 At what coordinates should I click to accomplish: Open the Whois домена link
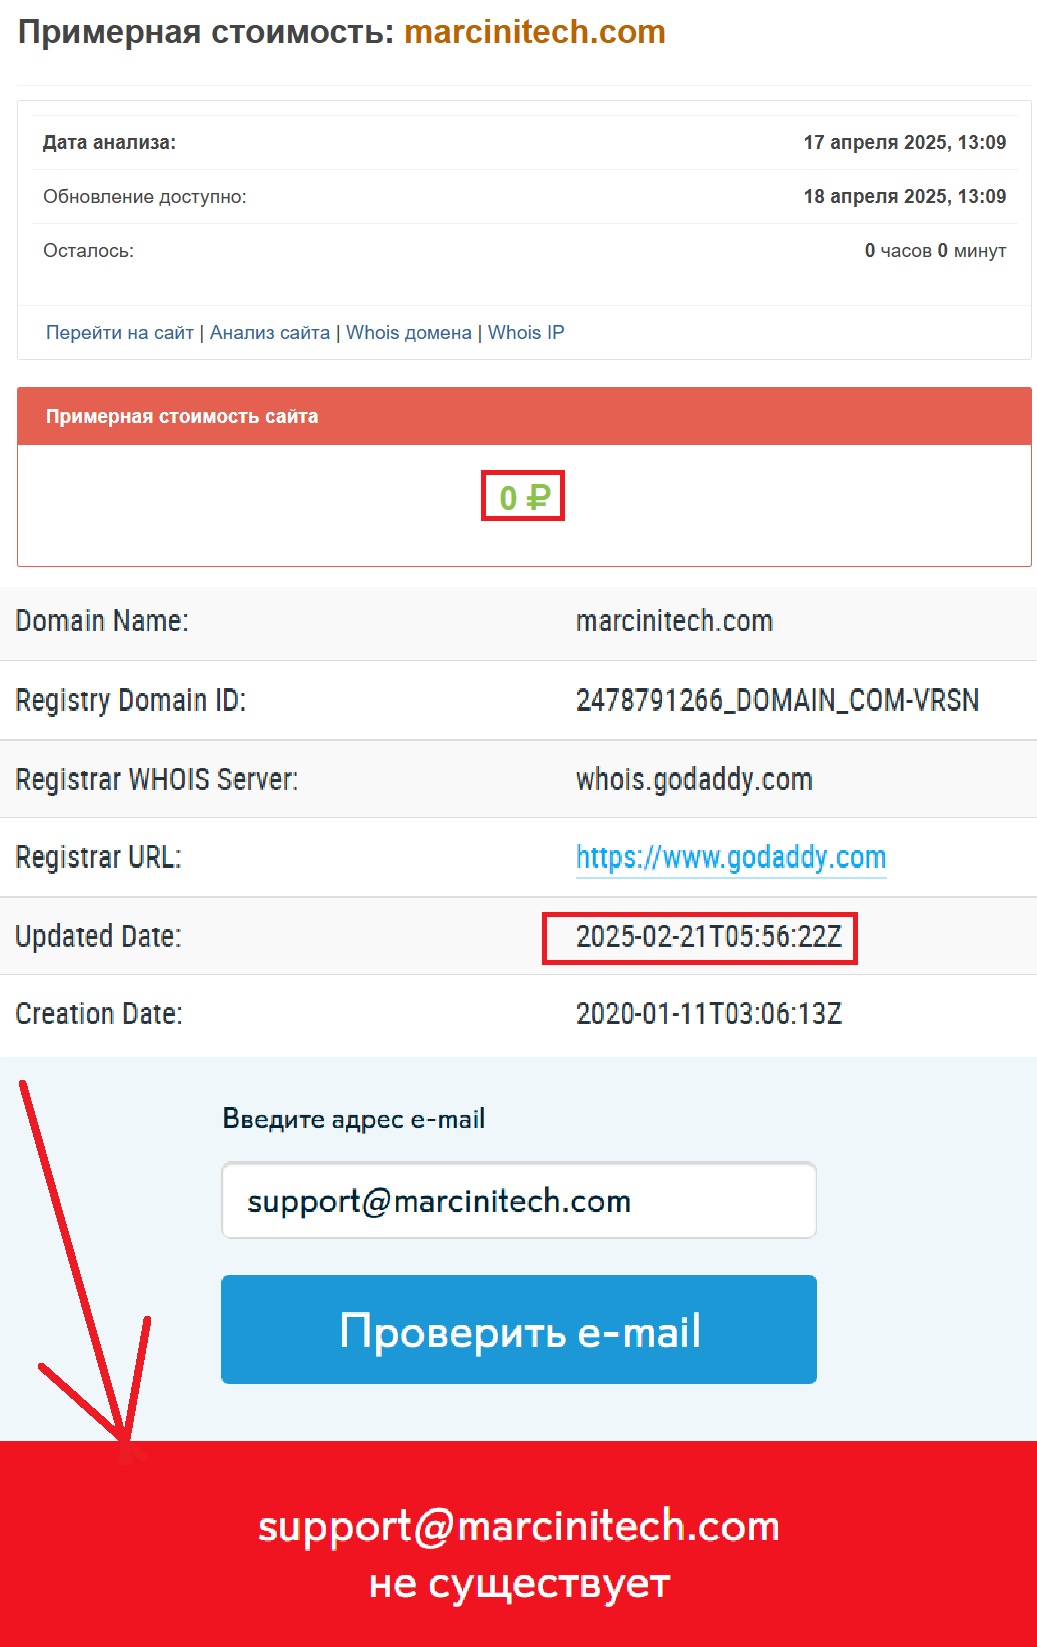click(x=409, y=333)
